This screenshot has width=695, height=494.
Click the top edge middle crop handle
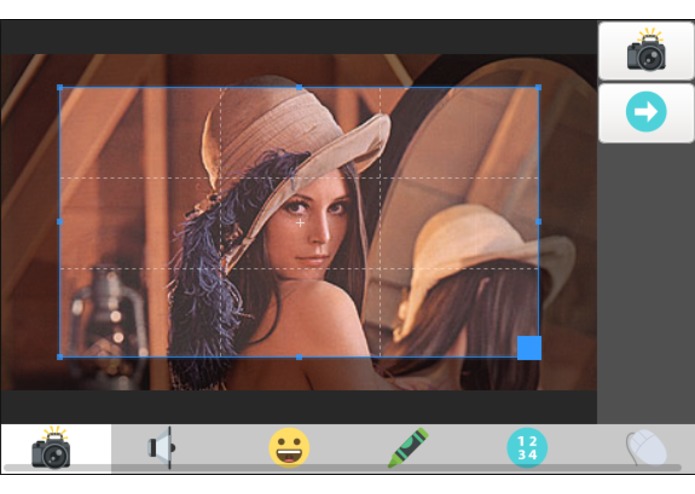pyautogui.click(x=299, y=88)
